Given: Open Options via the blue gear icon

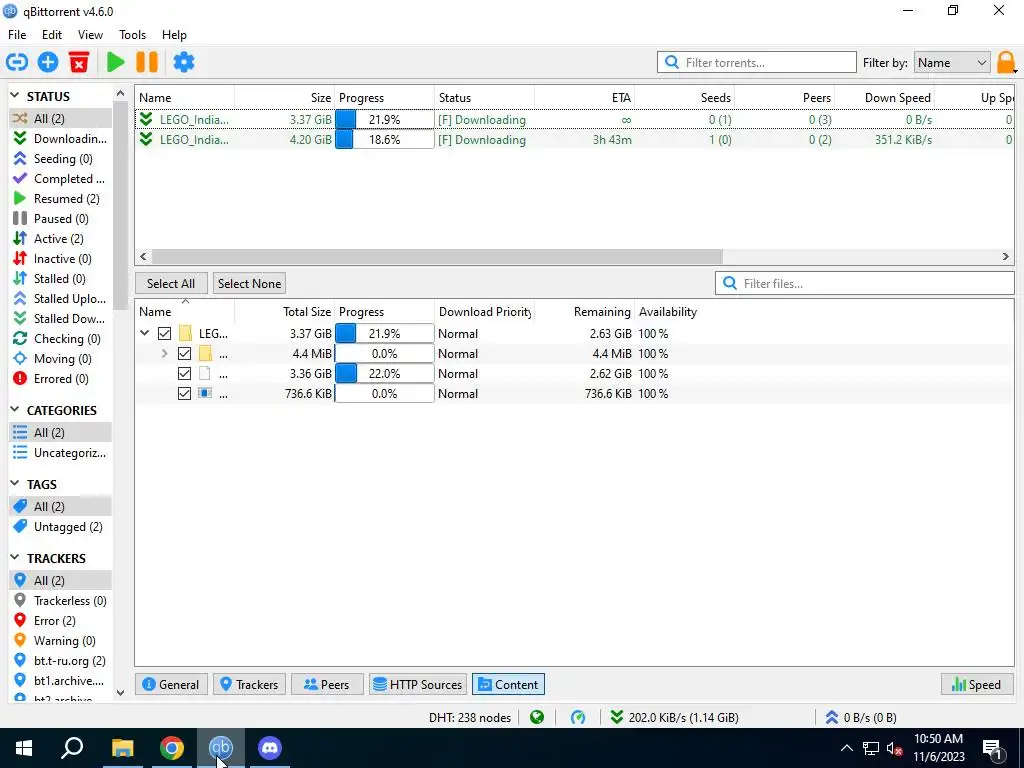Looking at the screenshot, I should (x=184, y=63).
